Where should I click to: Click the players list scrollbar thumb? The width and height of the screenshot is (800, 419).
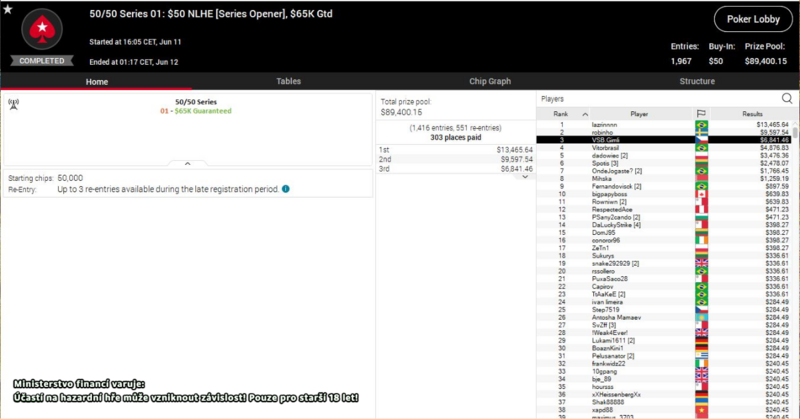[794, 132]
